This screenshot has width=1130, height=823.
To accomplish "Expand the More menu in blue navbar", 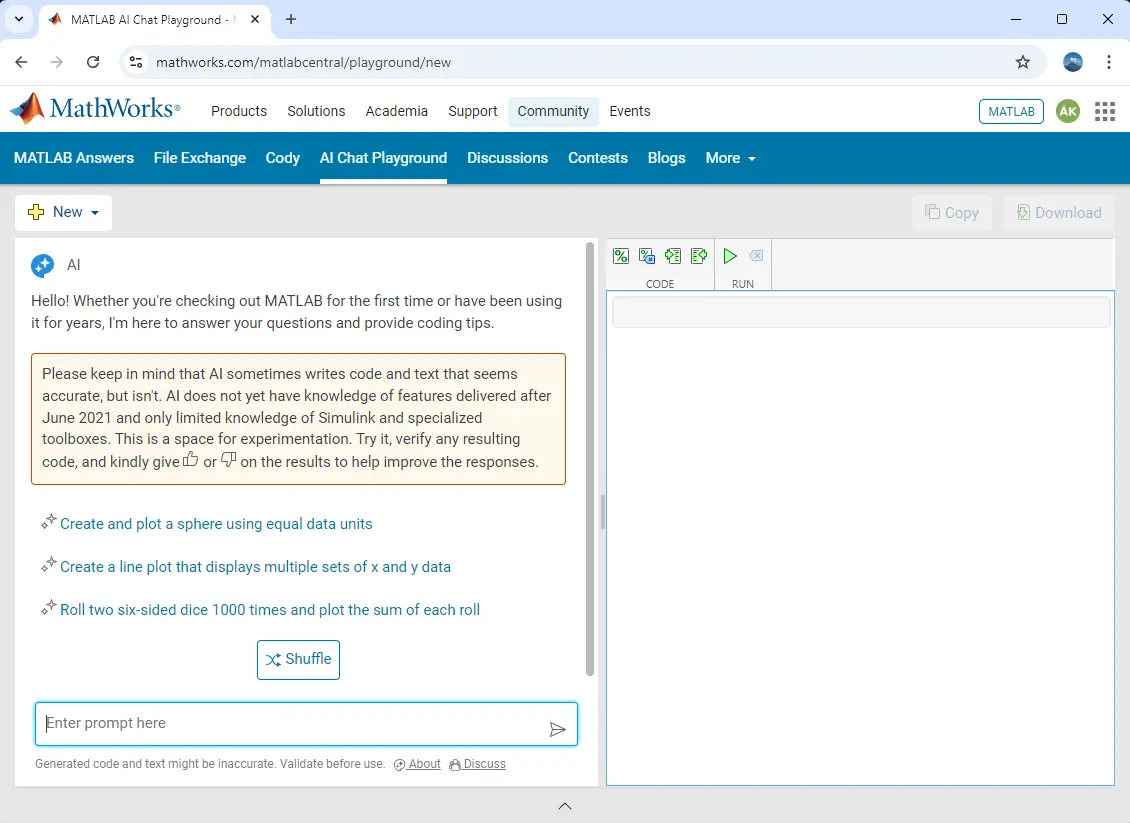I will click(731, 158).
